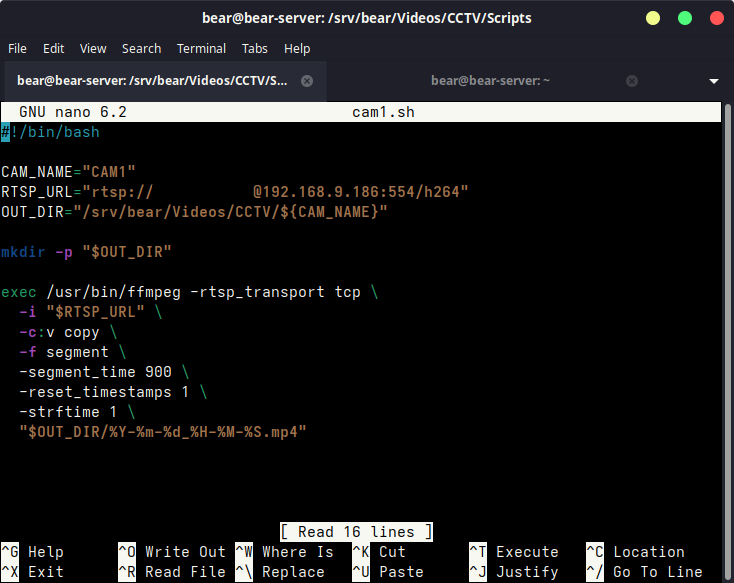
Task: Click the mkdir -p command line
Action: [86, 252]
